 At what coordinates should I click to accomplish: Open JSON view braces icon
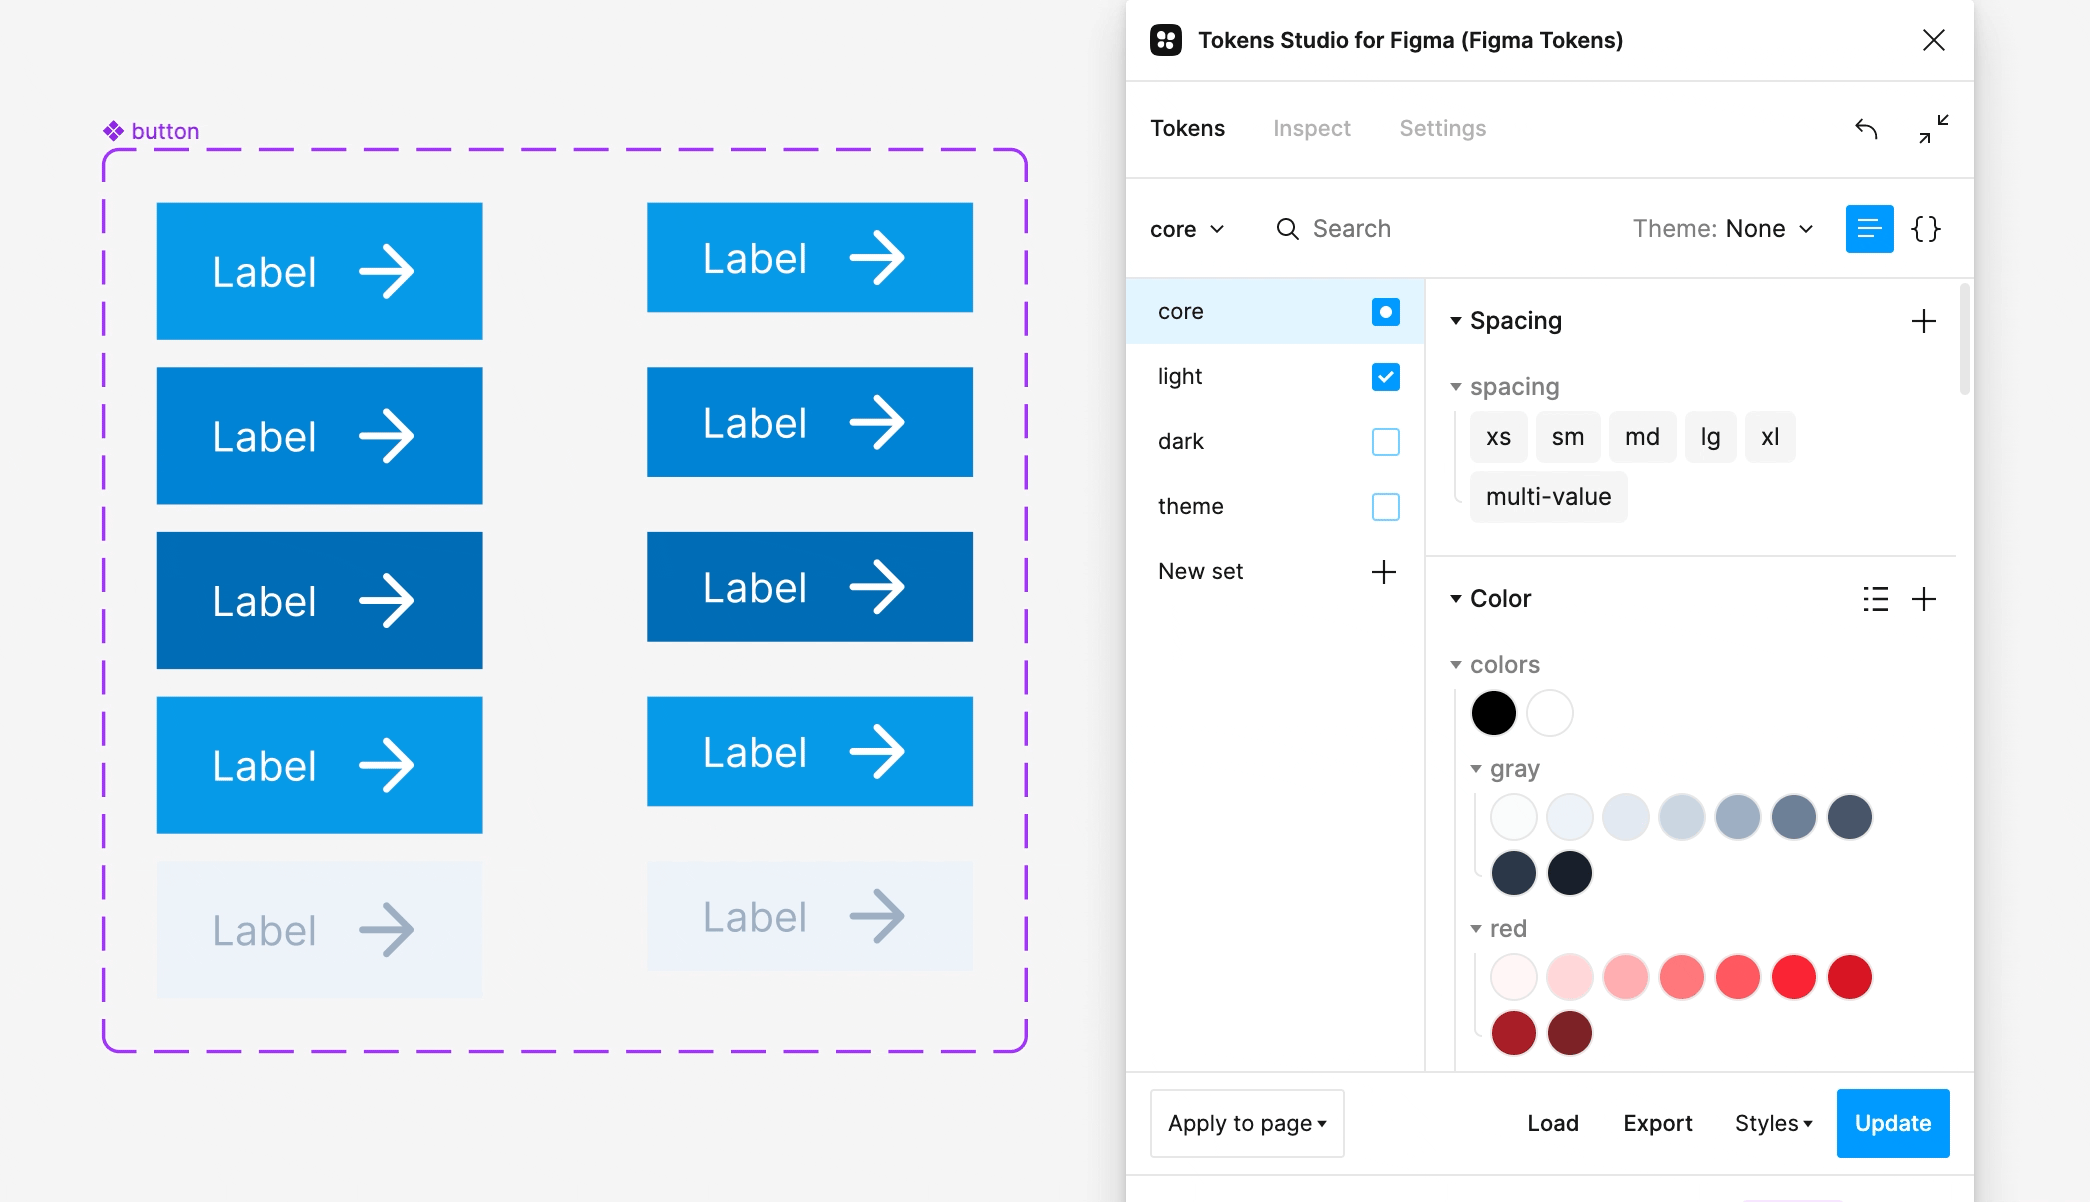(1926, 229)
